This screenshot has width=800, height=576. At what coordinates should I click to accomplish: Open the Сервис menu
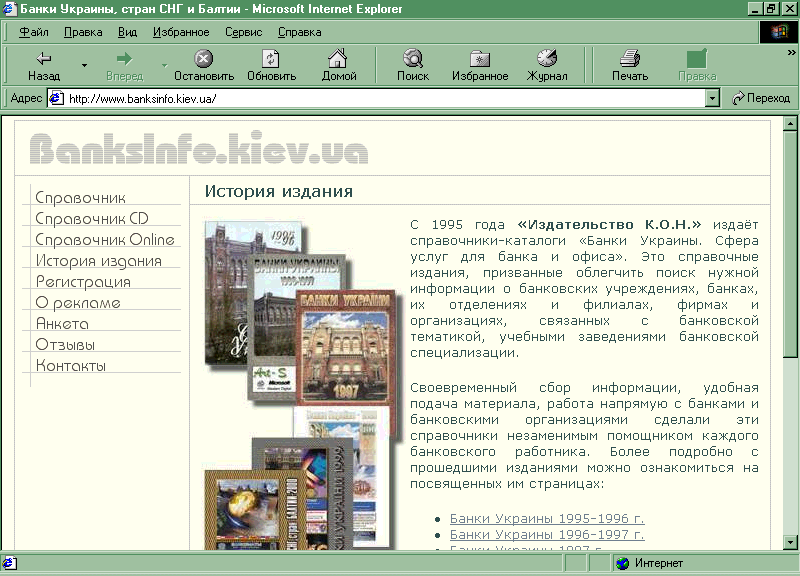(x=243, y=32)
